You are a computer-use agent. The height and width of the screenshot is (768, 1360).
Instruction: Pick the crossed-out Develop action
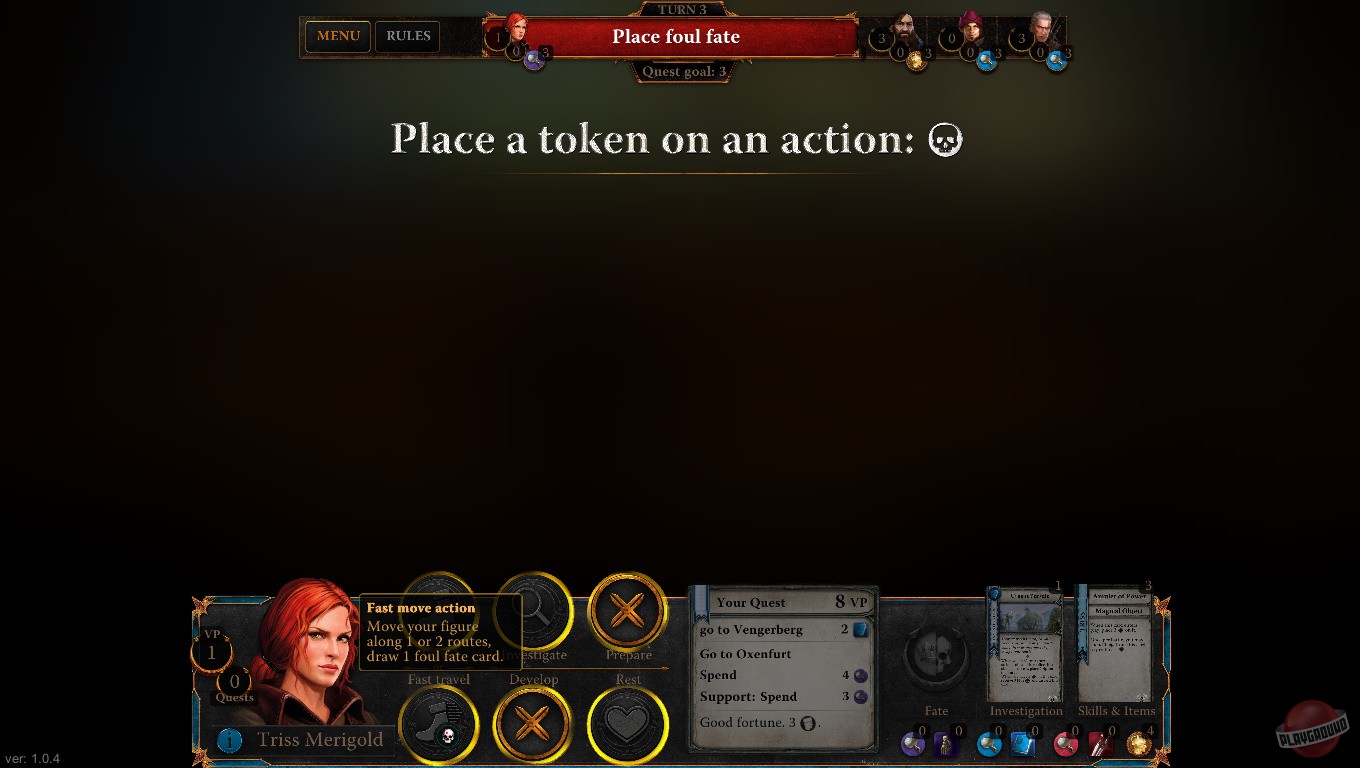(533, 726)
